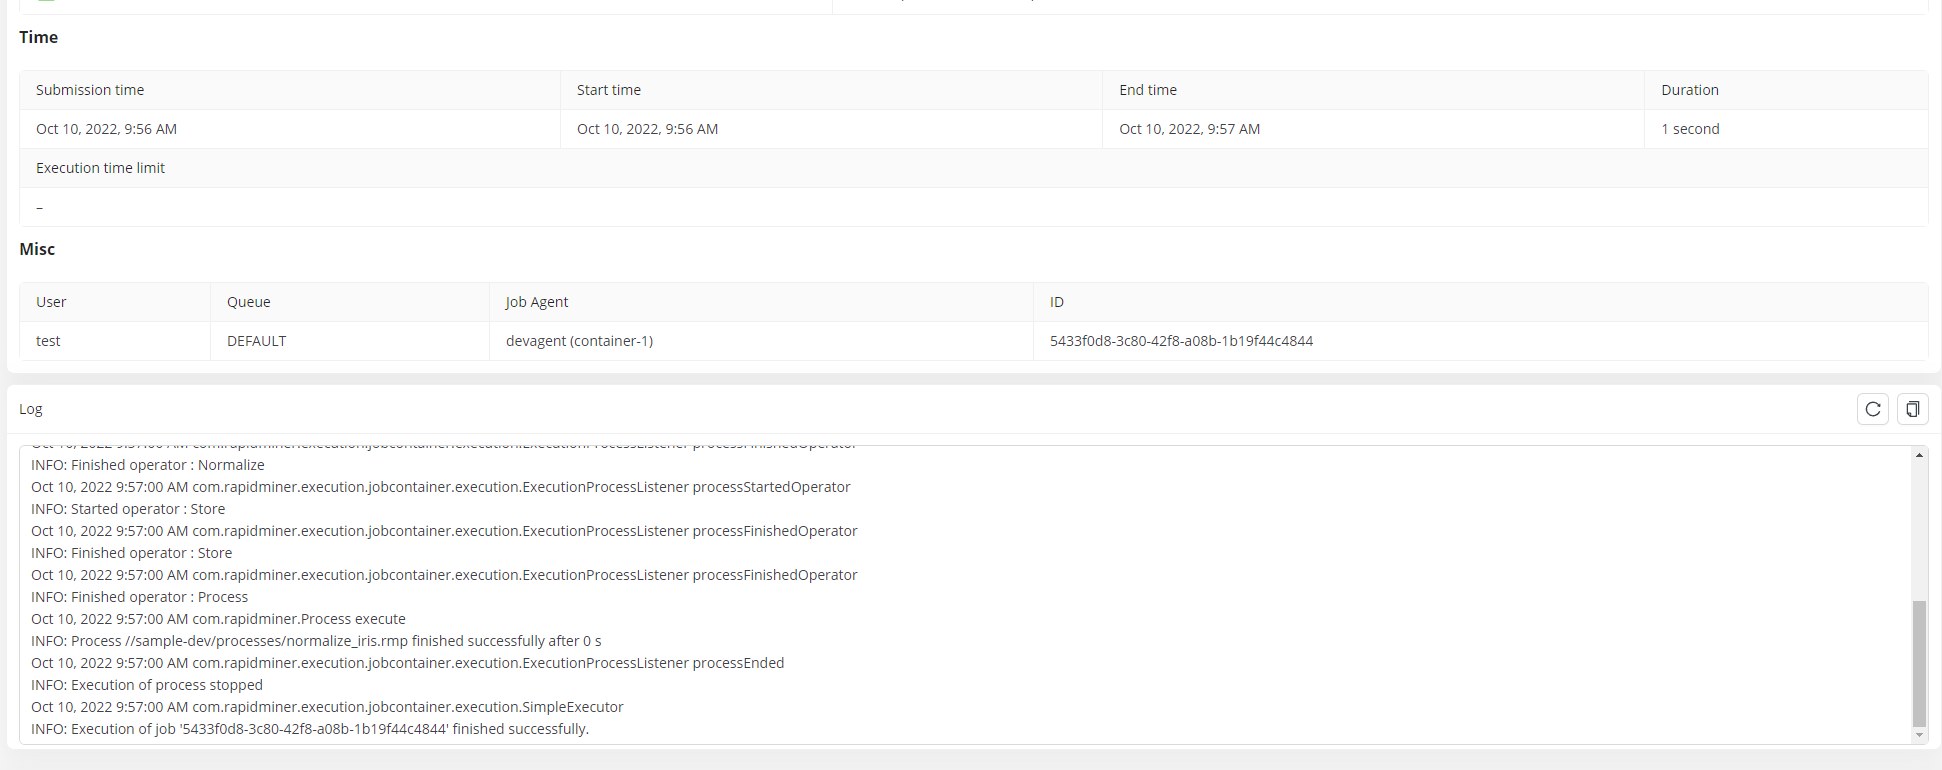Click the Submission time value
Image resolution: width=1942 pixels, height=770 pixels.
point(106,129)
